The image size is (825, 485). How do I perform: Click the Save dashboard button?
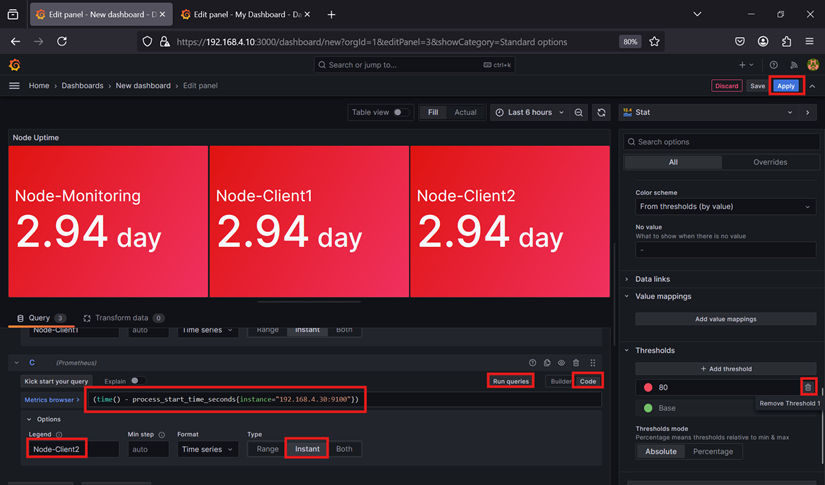758,86
